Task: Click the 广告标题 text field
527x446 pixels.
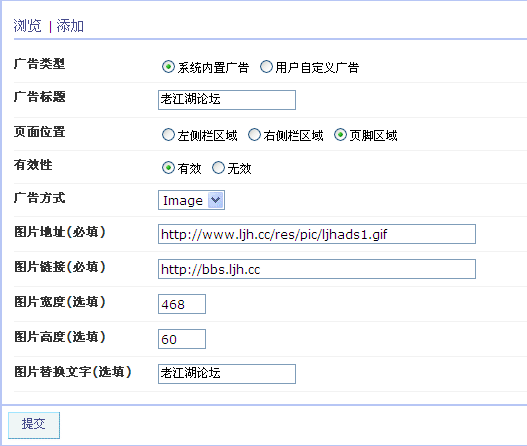Action: (227, 100)
